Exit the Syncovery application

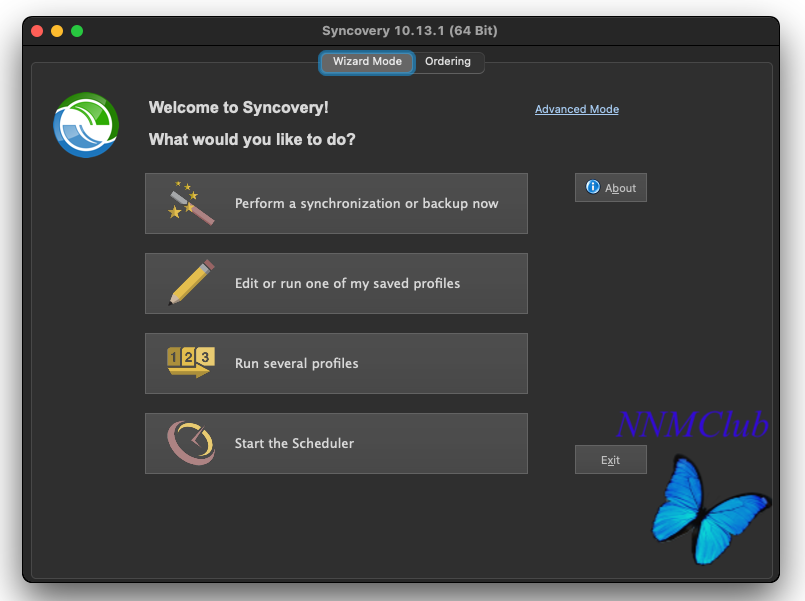click(x=610, y=460)
